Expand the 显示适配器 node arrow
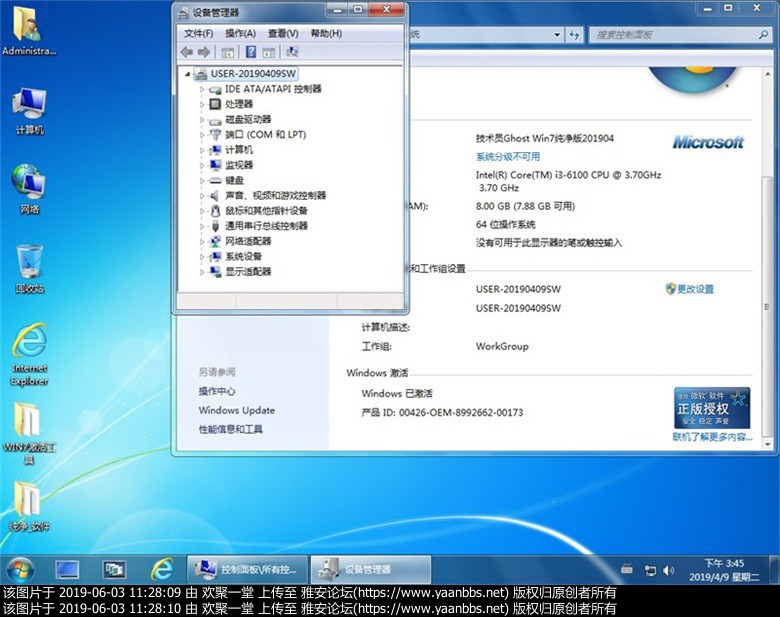Viewport: 780px width, 617px height. pyautogui.click(x=202, y=272)
